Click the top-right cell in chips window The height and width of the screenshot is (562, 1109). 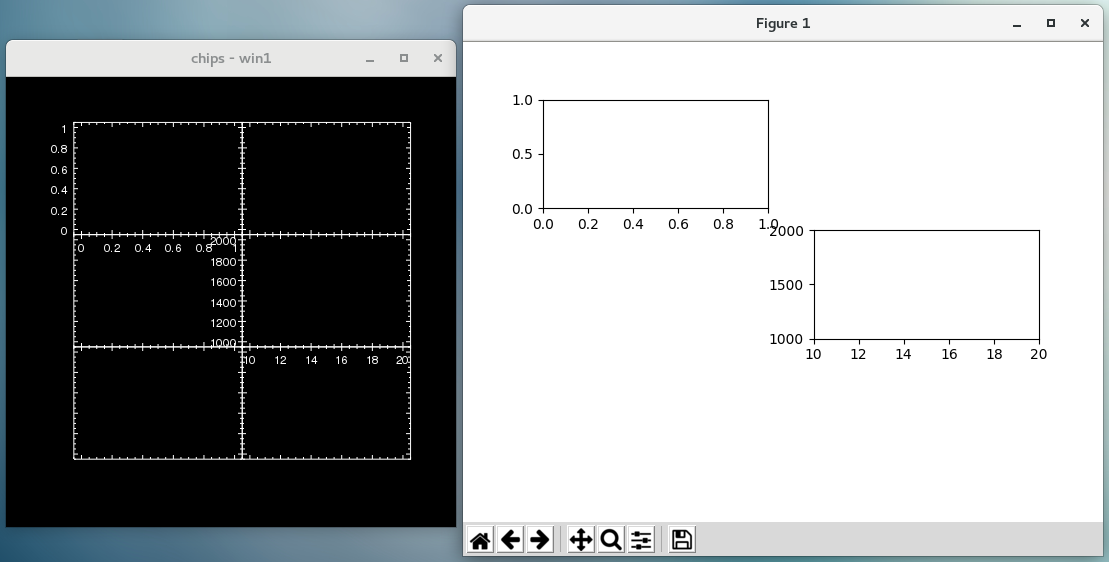point(327,178)
